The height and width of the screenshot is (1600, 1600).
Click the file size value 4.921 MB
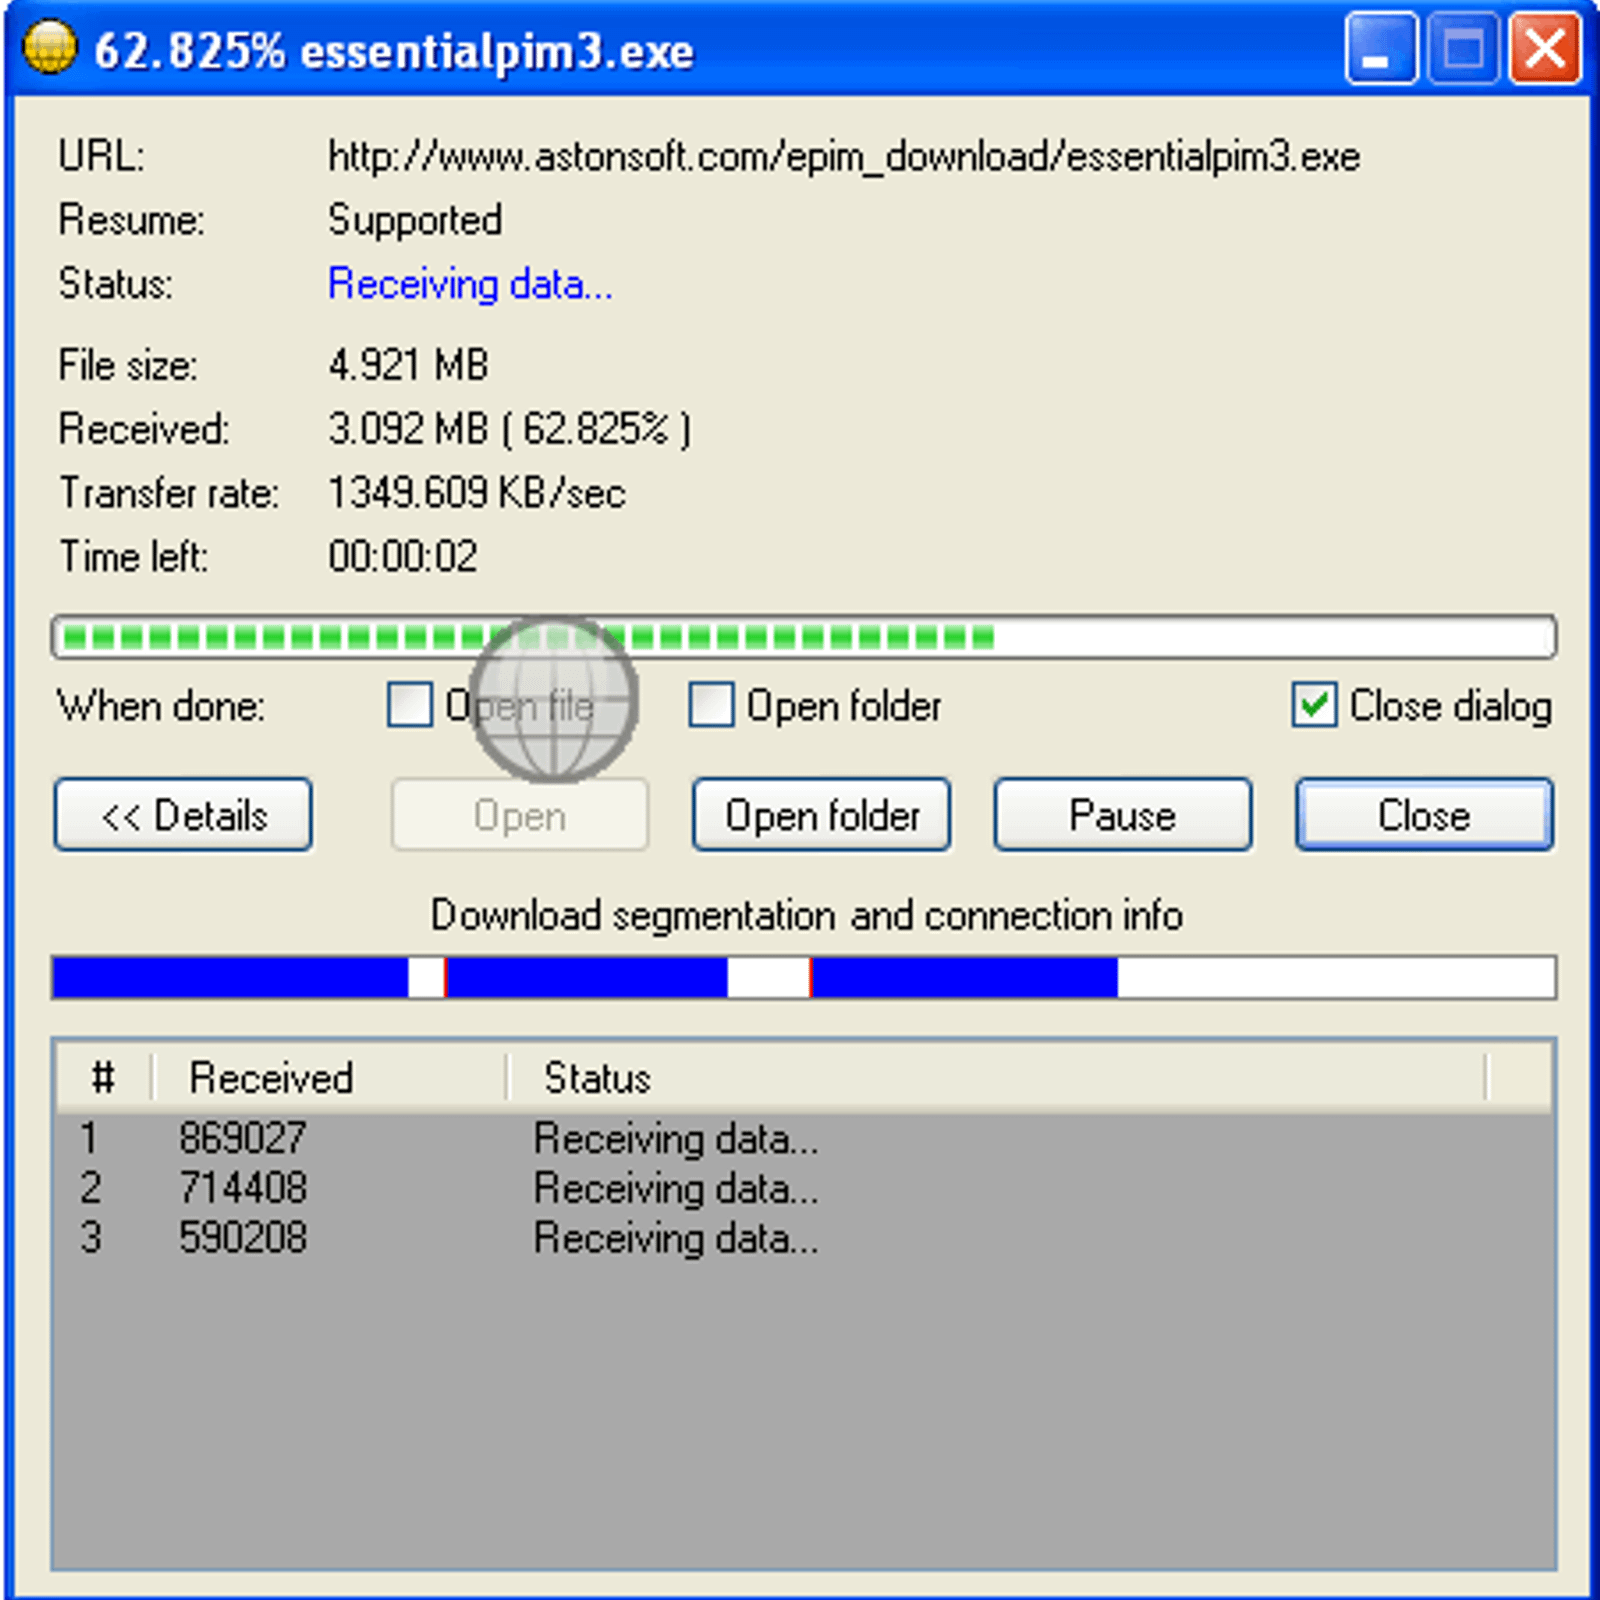pyautogui.click(x=408, y=365)
